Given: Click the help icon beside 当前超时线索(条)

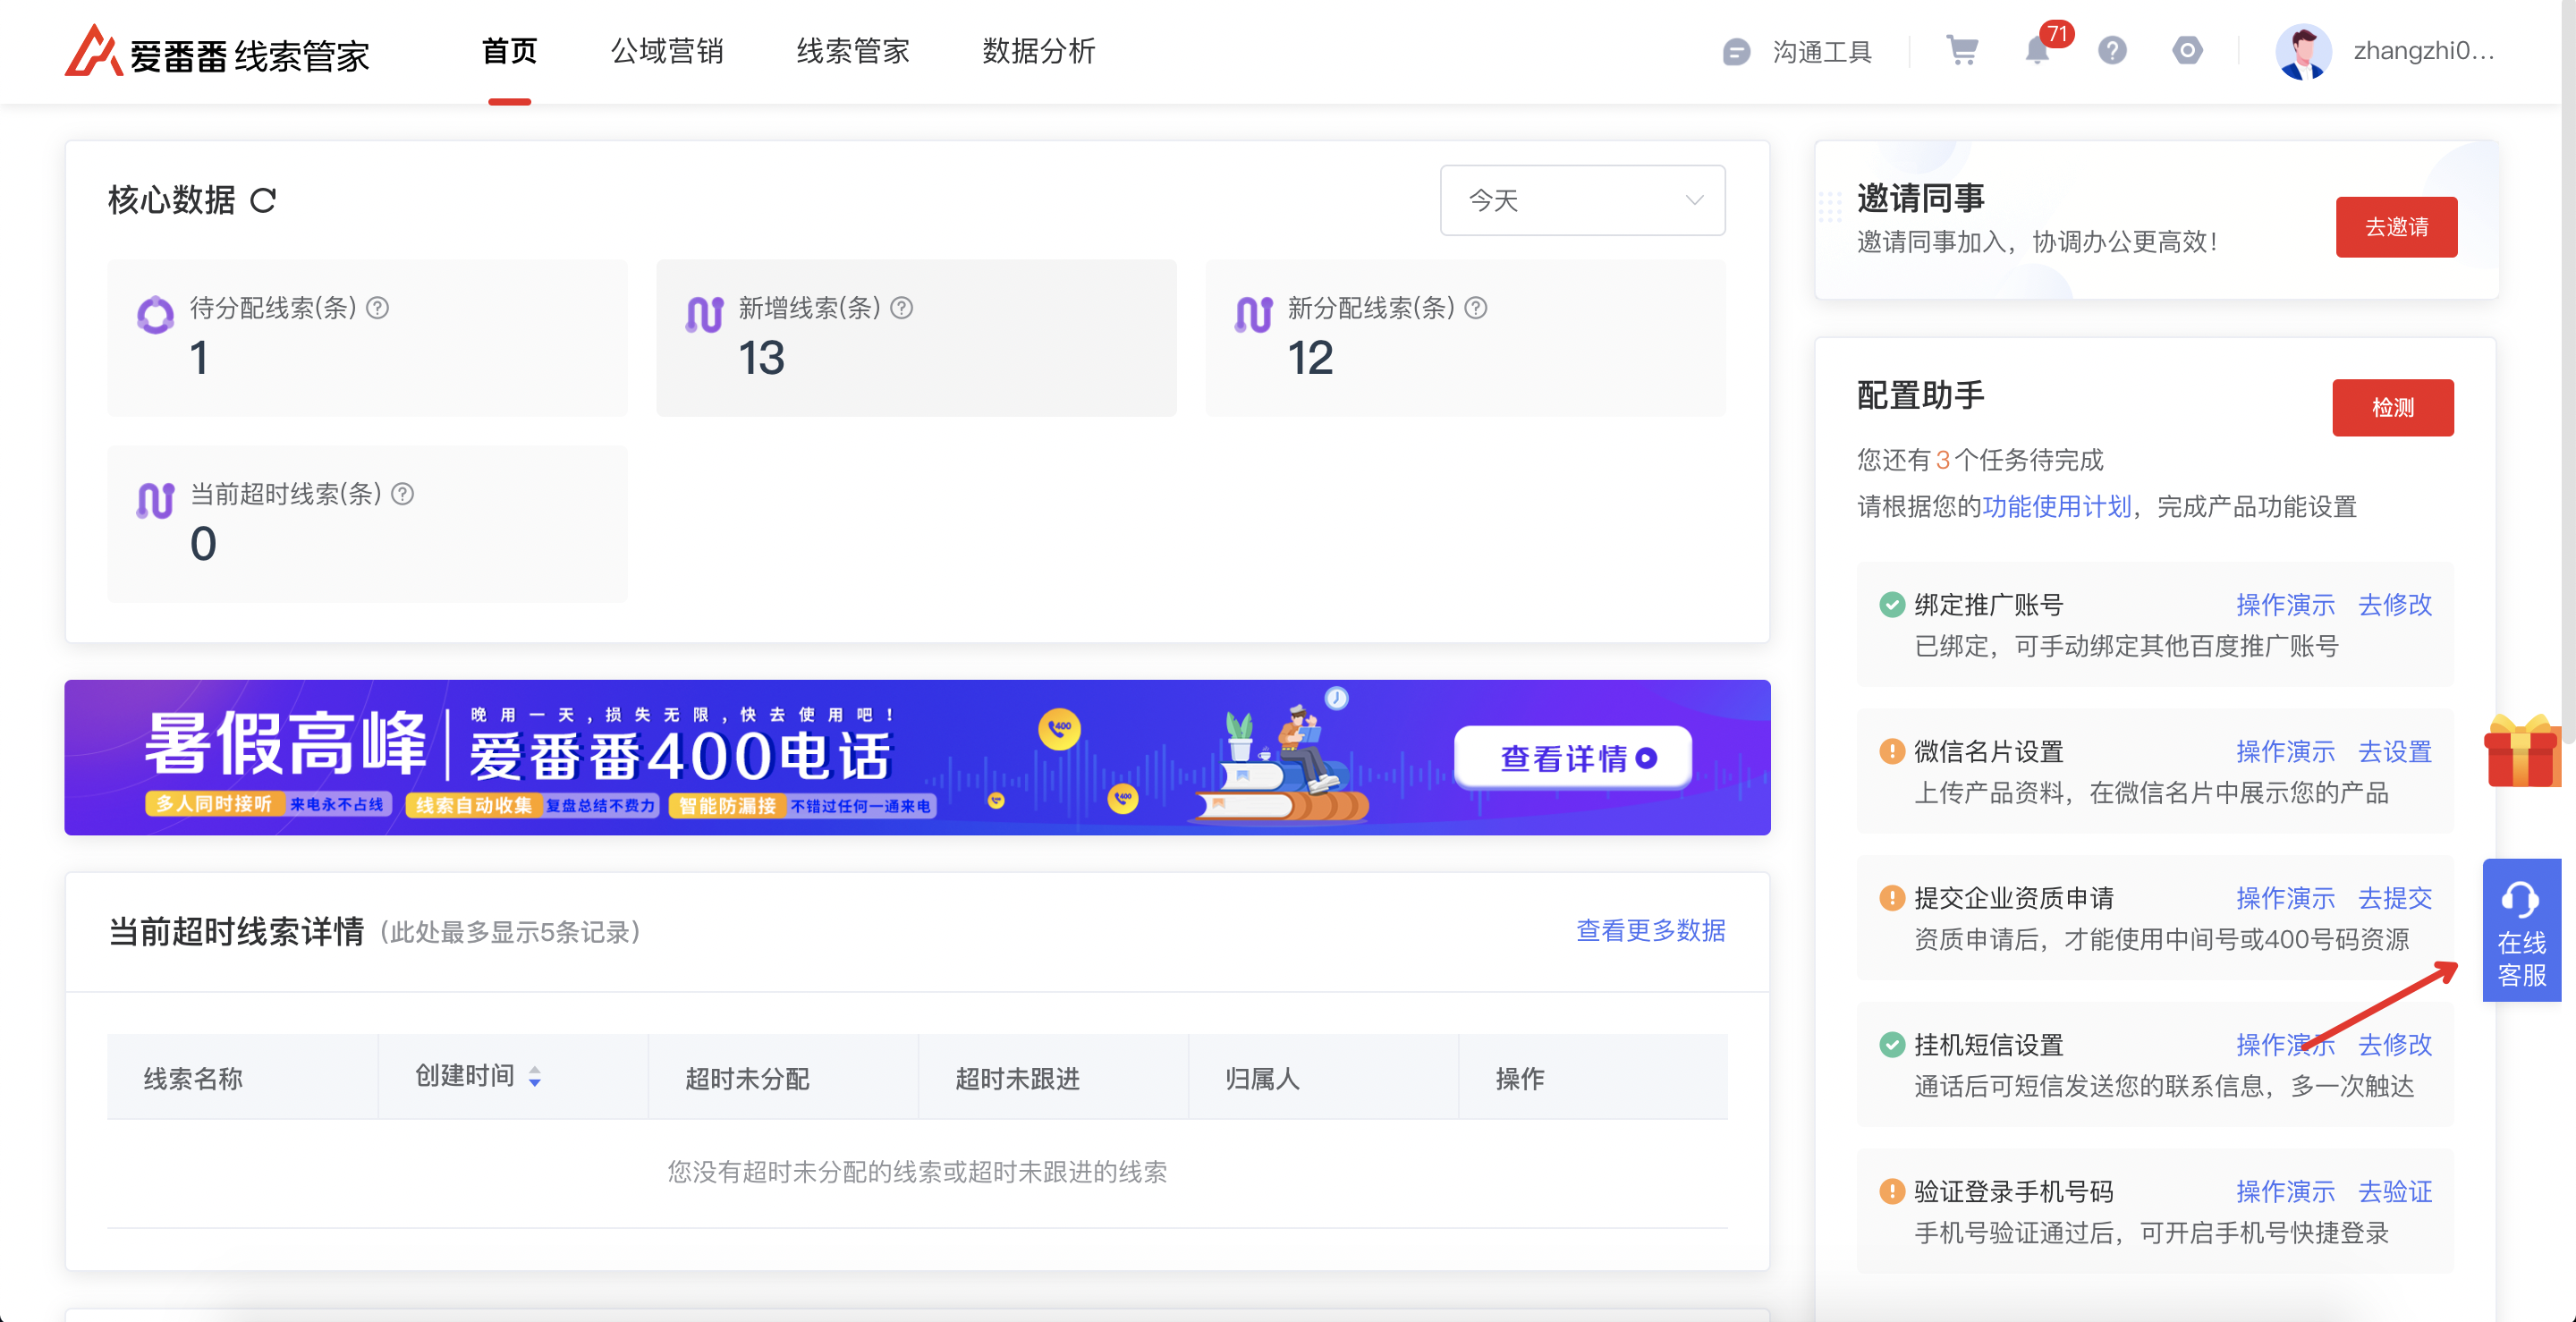Looking at the screenshot, I should coord(402,494).
